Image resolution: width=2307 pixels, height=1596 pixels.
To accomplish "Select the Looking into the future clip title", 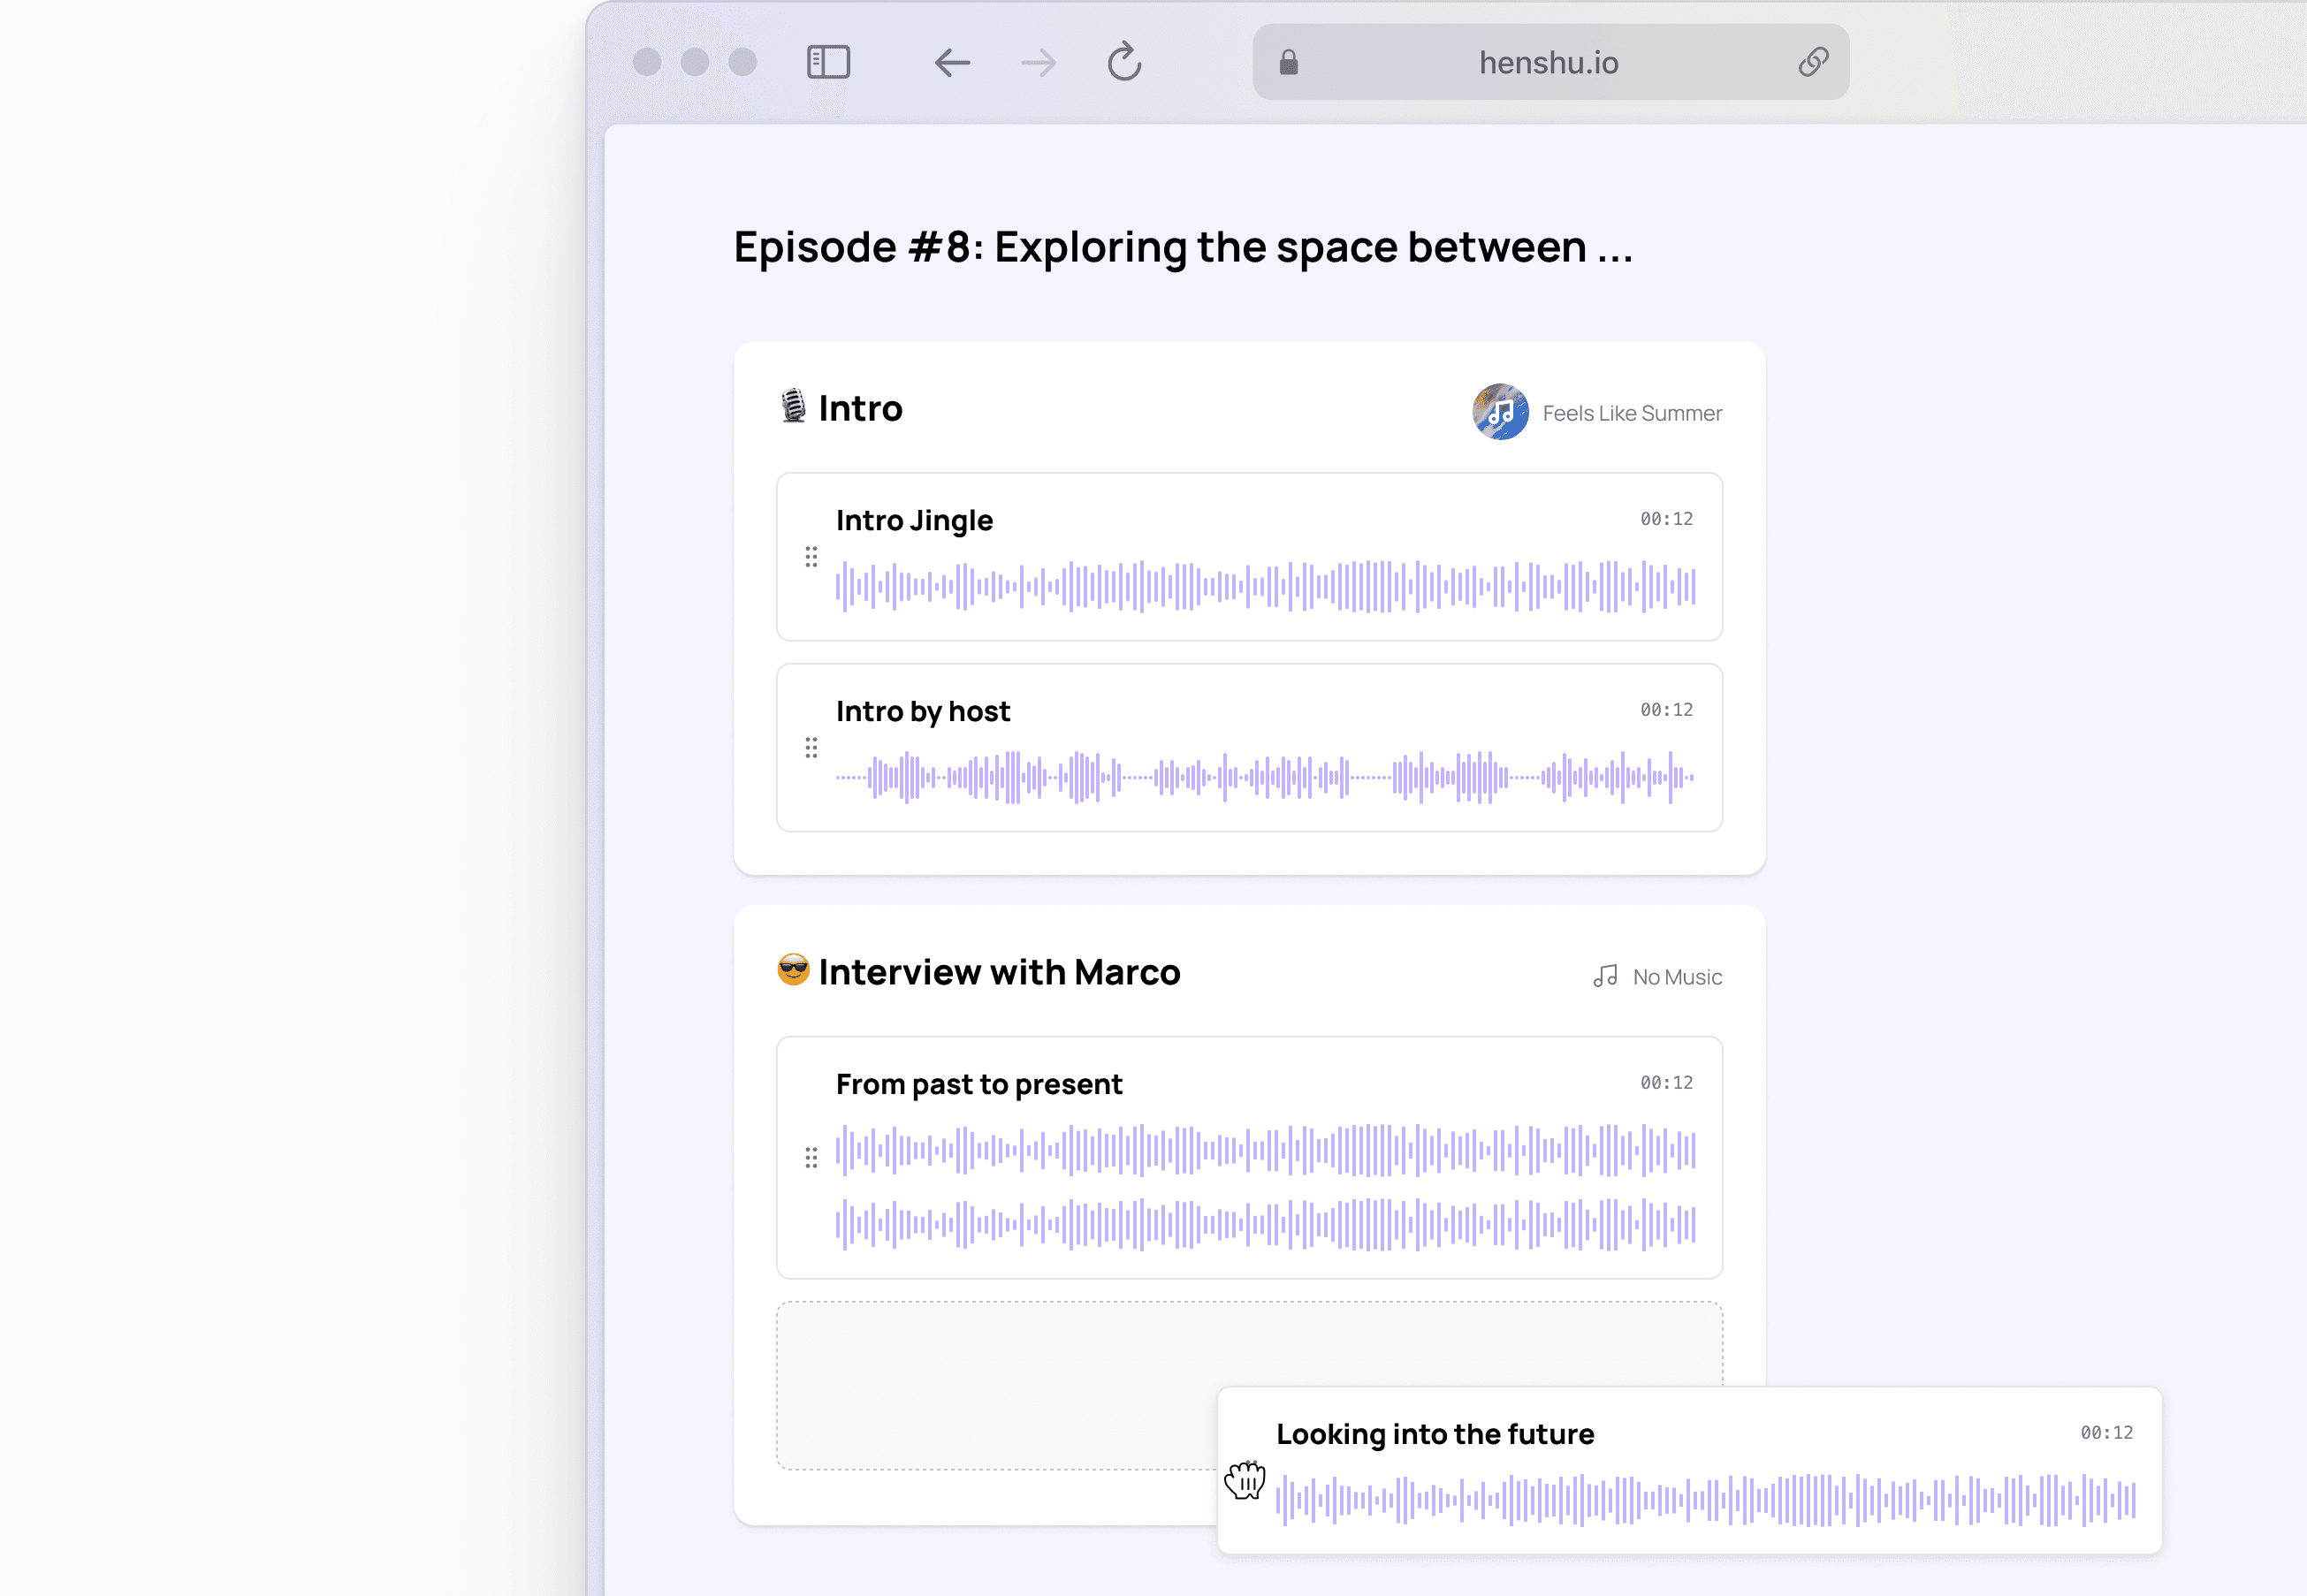I will click(x=1435, y=1434).
